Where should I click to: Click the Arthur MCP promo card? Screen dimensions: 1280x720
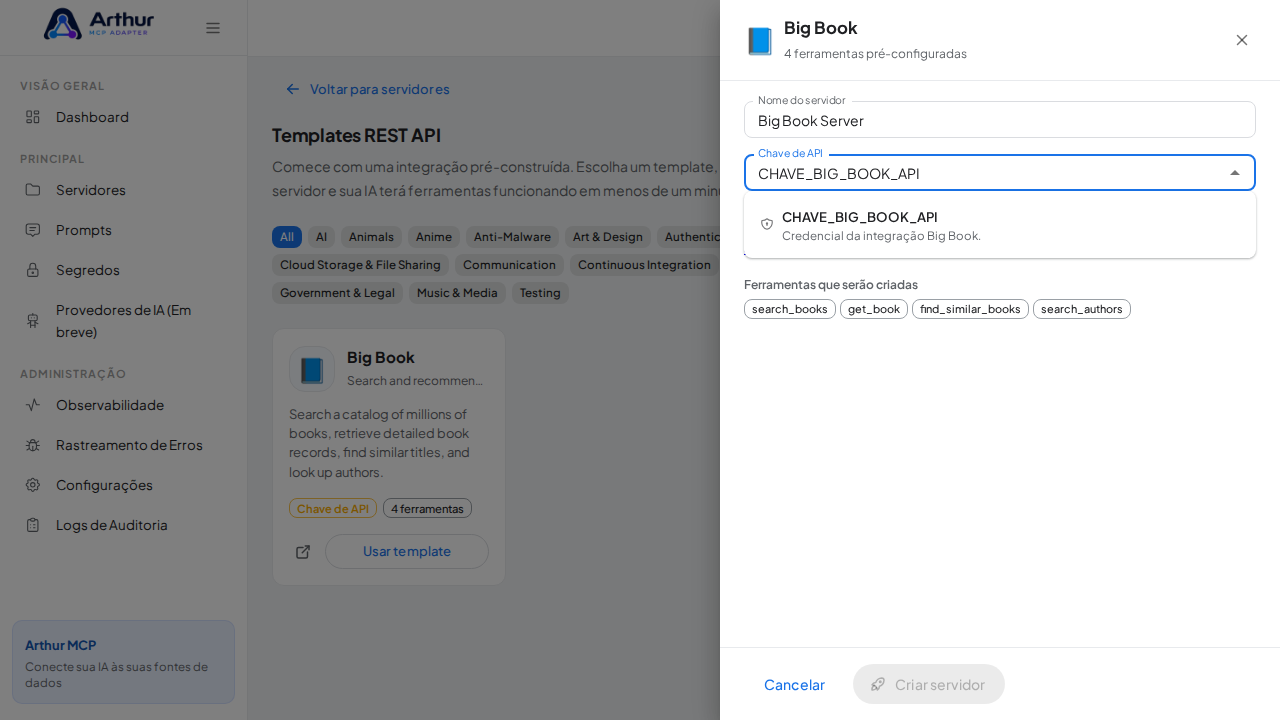(123, 662)
